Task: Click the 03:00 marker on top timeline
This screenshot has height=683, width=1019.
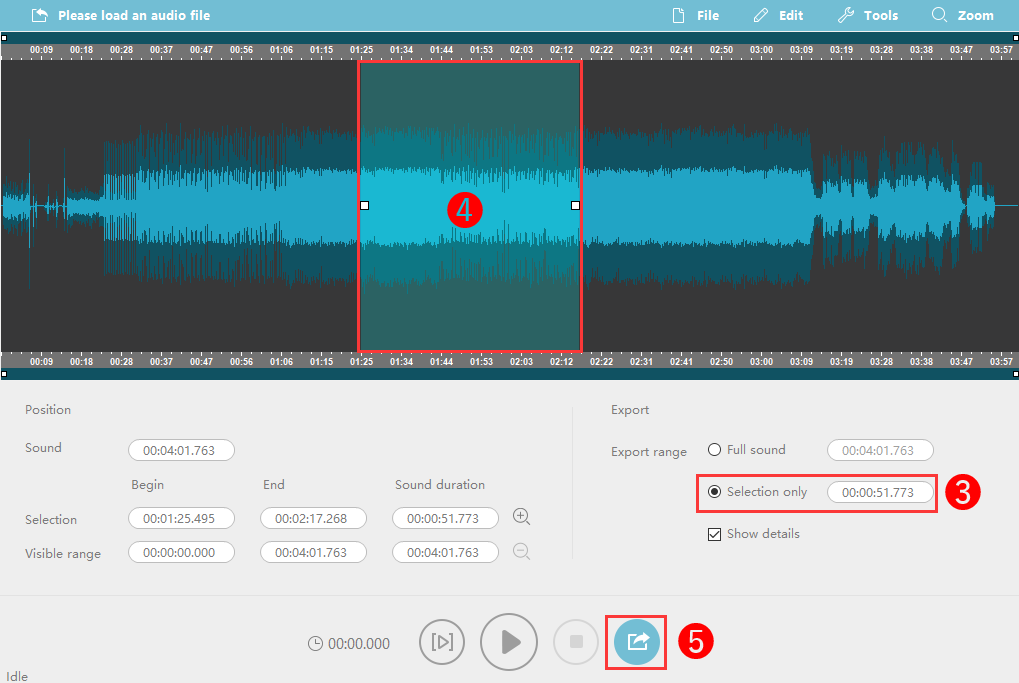Action: coord(761,49)
